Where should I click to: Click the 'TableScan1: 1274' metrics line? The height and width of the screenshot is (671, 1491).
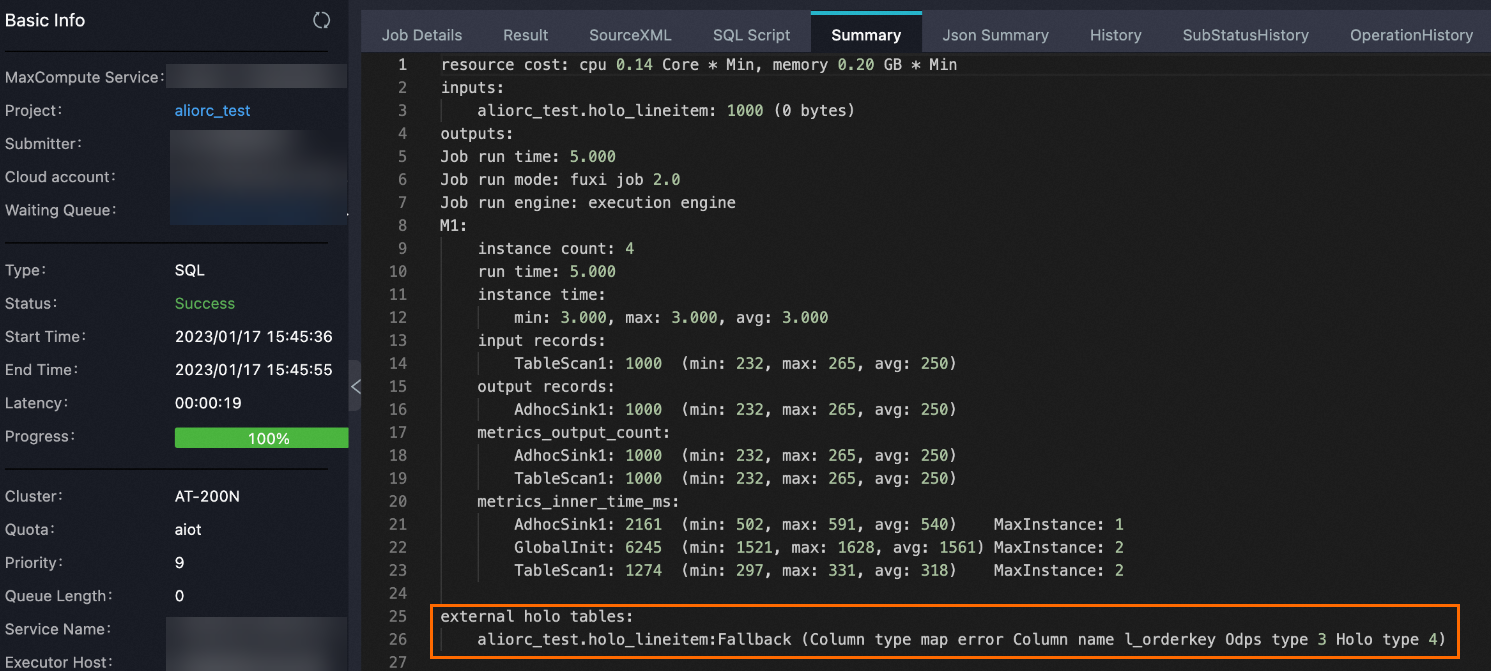819,571
